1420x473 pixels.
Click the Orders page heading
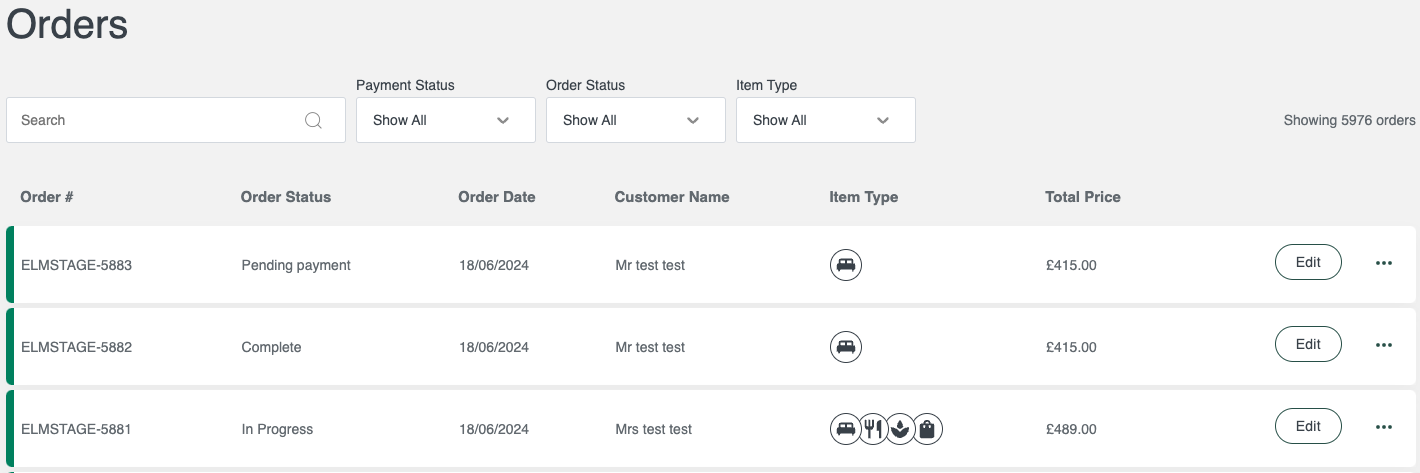(67, 24)
